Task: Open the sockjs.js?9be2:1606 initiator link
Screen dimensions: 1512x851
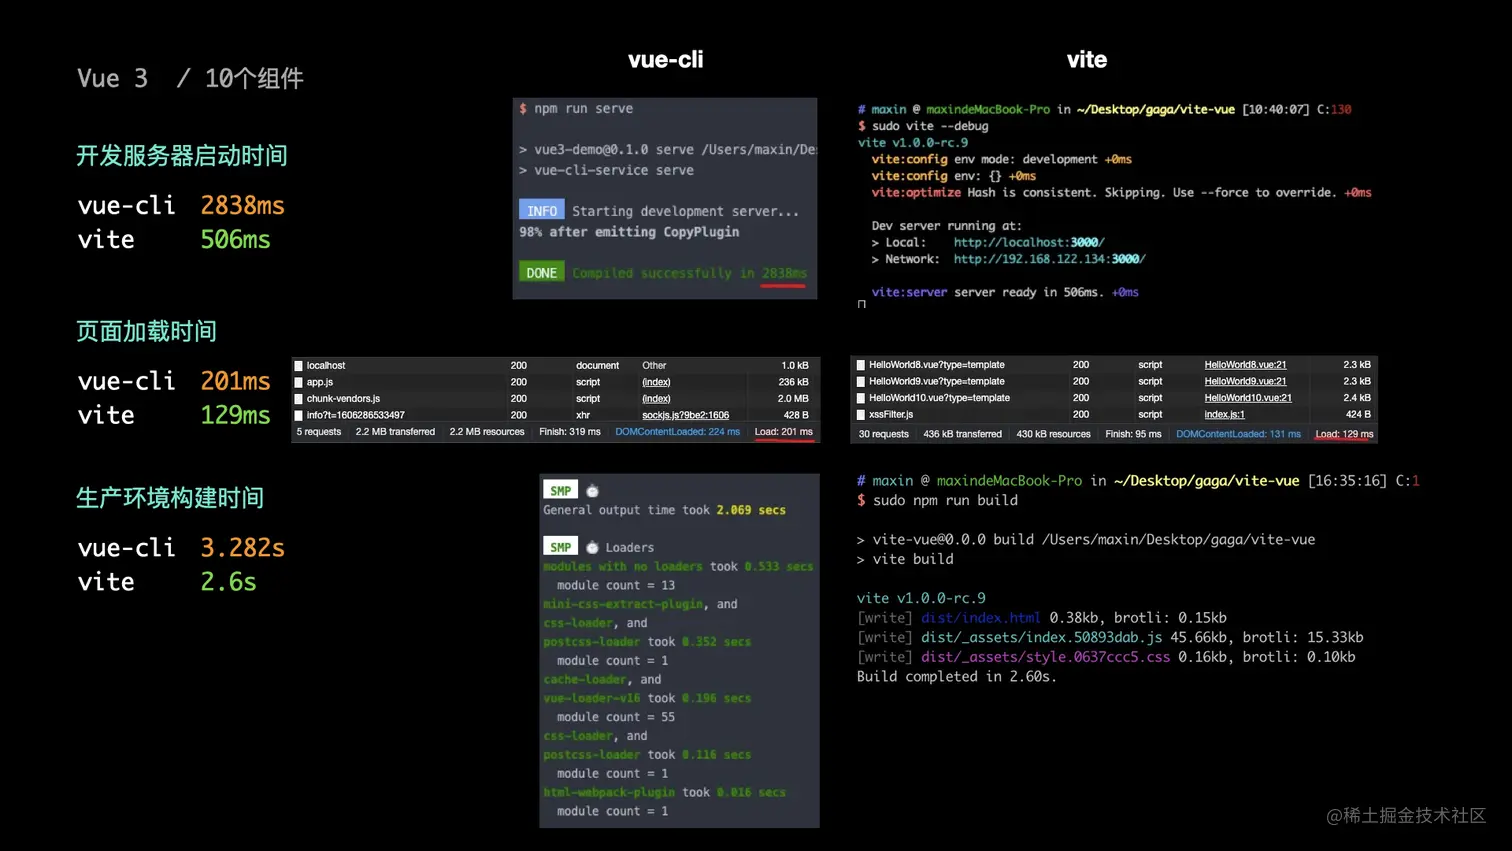Action: (x=685, y=415)
